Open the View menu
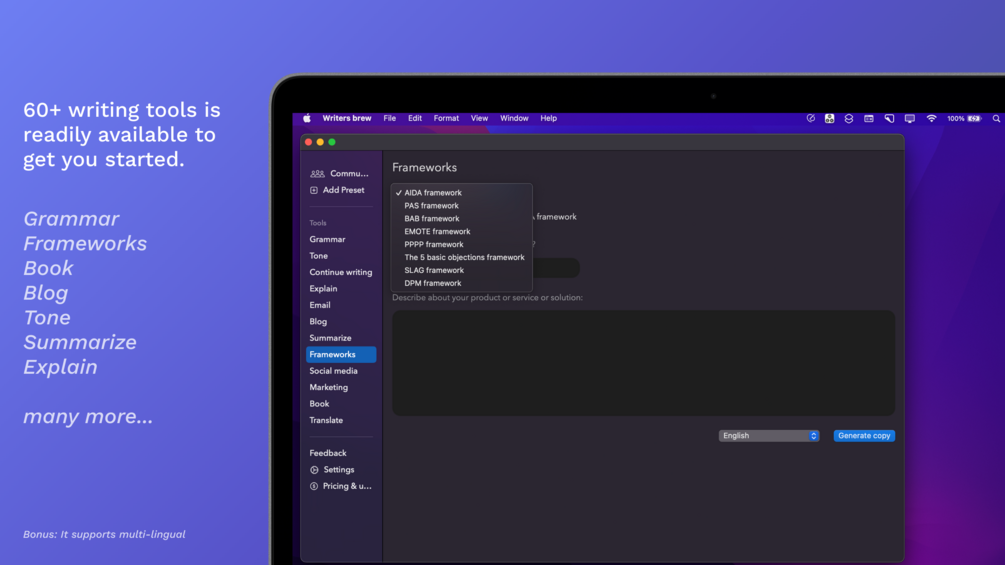This screenshot has height=565, width=1005. pos(479,118)
